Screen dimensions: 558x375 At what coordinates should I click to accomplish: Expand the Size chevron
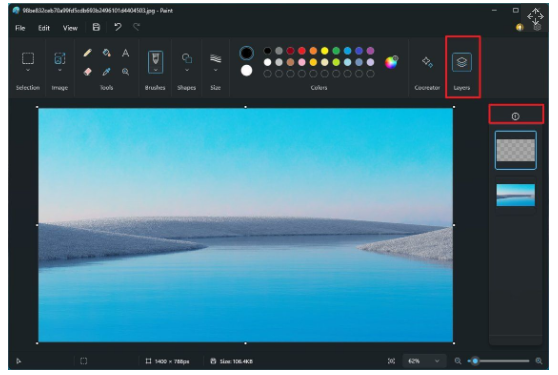[215, 70]
